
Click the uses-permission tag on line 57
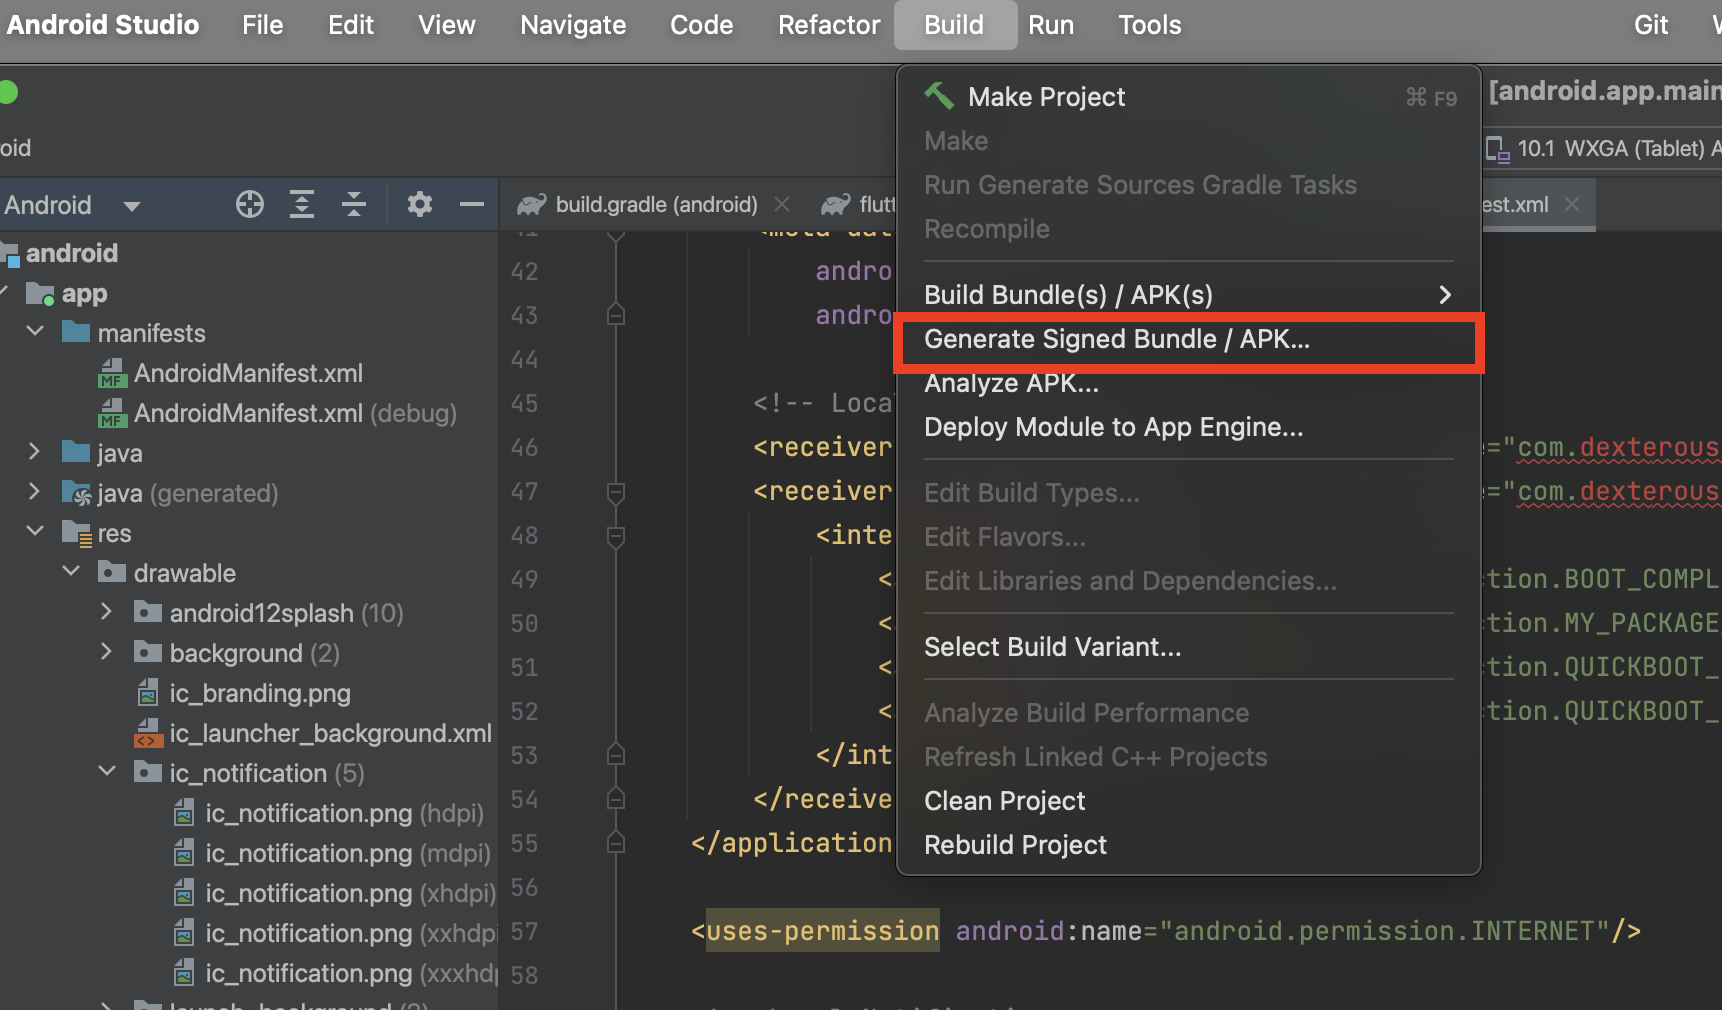(822, 931)
